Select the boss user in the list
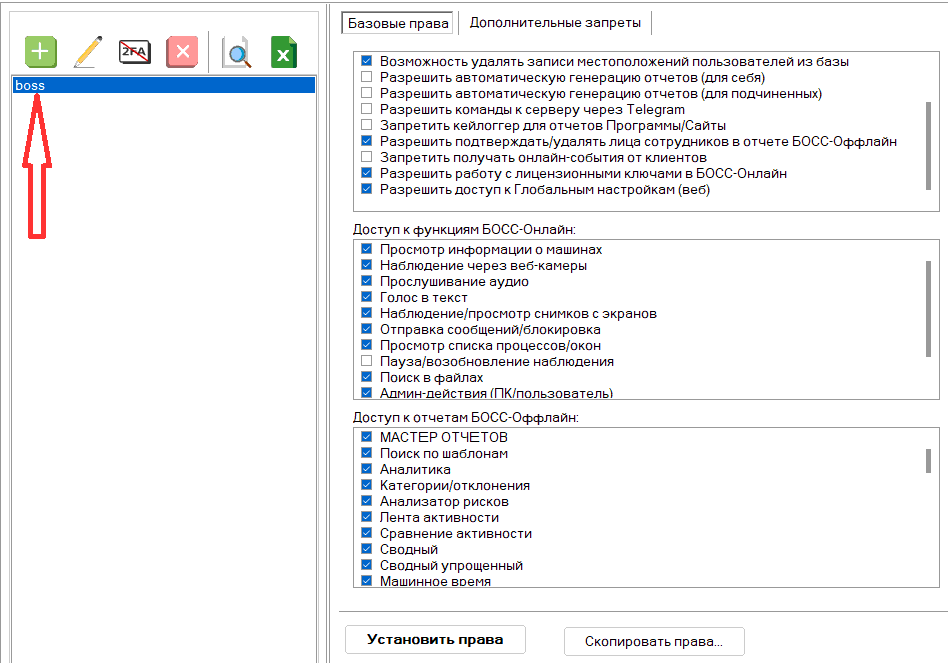The image size is (948, 663). click(x=30, y=86)
